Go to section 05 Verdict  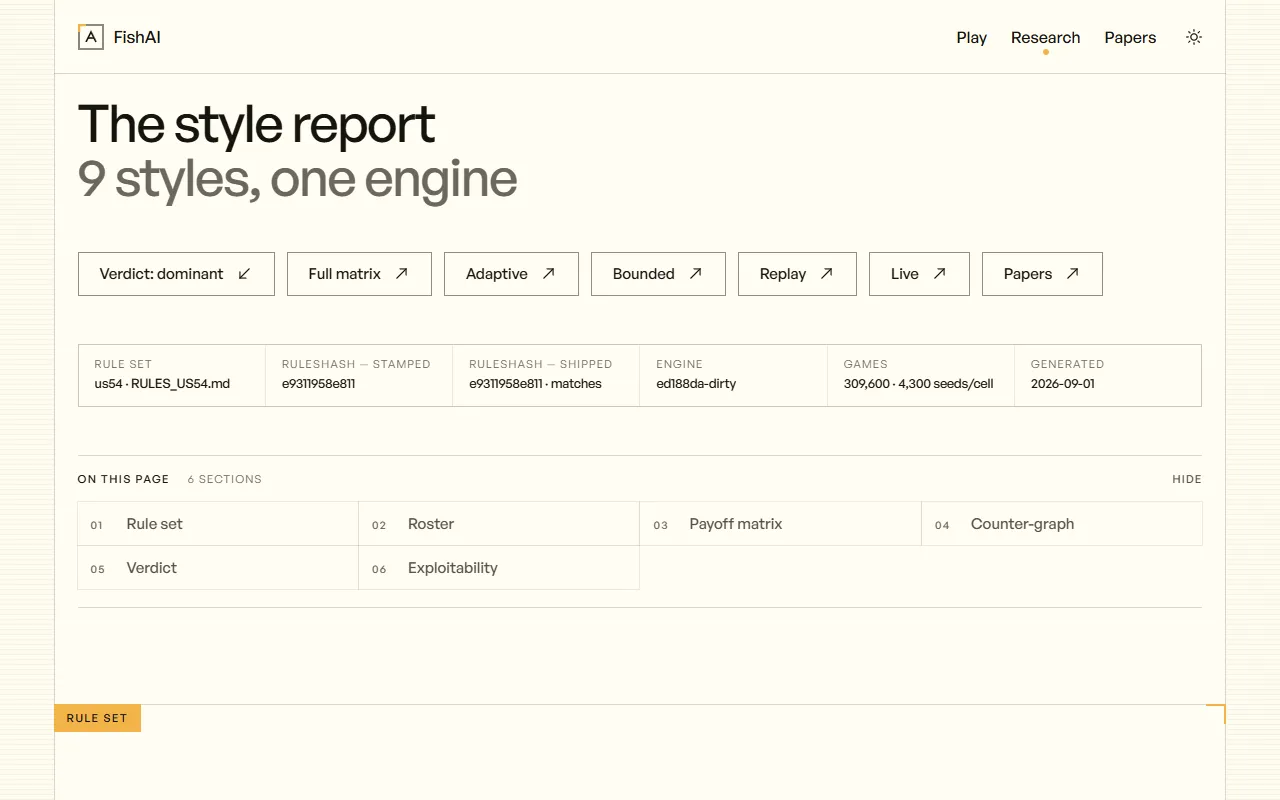coord(218,568)
